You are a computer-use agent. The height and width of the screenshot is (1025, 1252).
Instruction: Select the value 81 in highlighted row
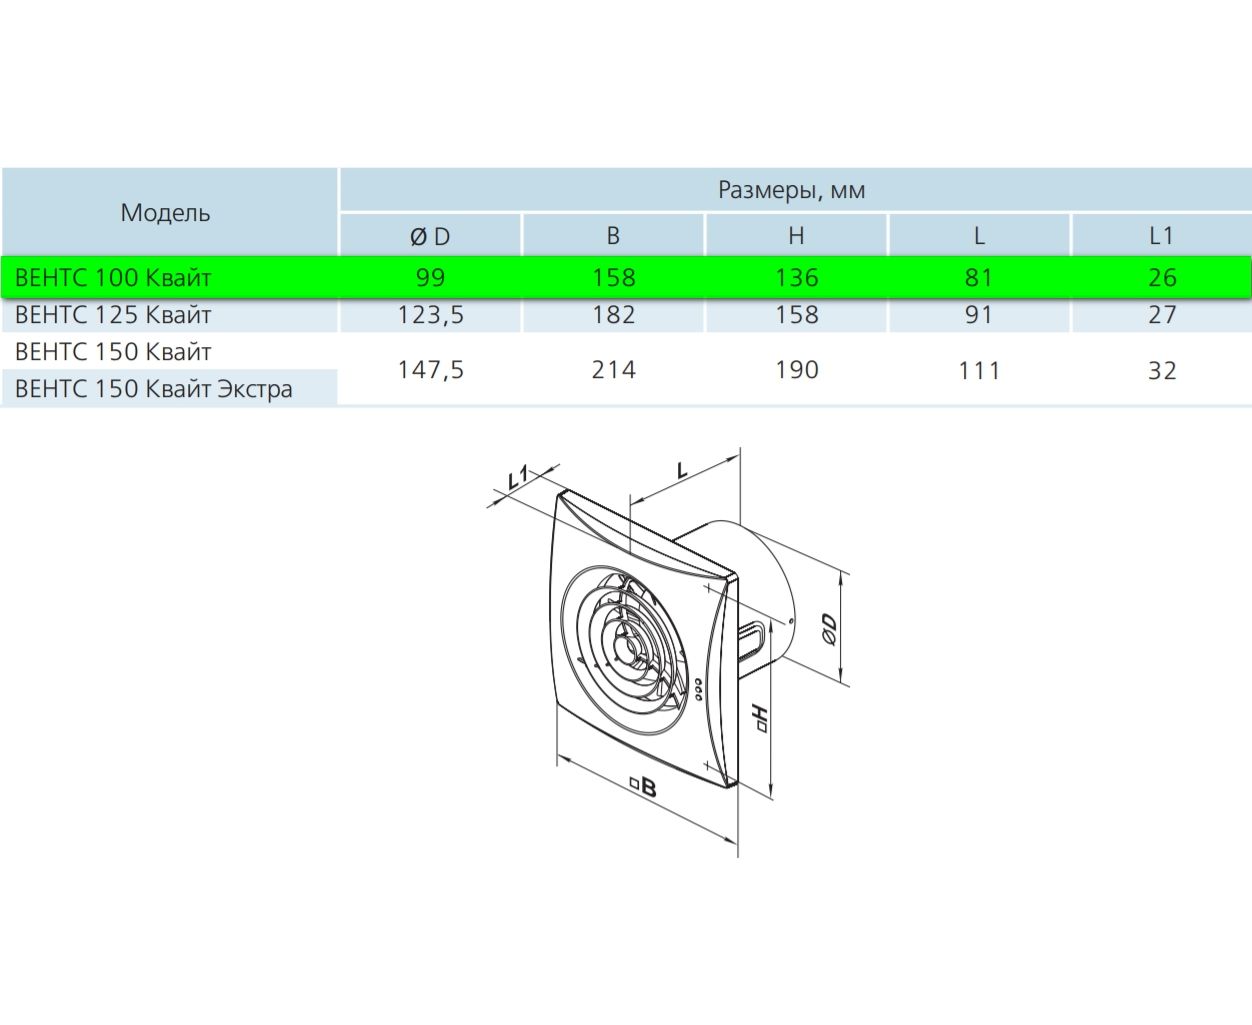pyautogui.click(x=979, y=277)
